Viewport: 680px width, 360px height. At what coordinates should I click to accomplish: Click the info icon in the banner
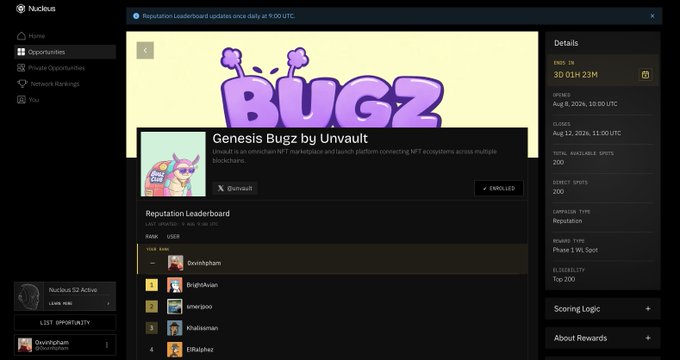click(x=136, y=16)
